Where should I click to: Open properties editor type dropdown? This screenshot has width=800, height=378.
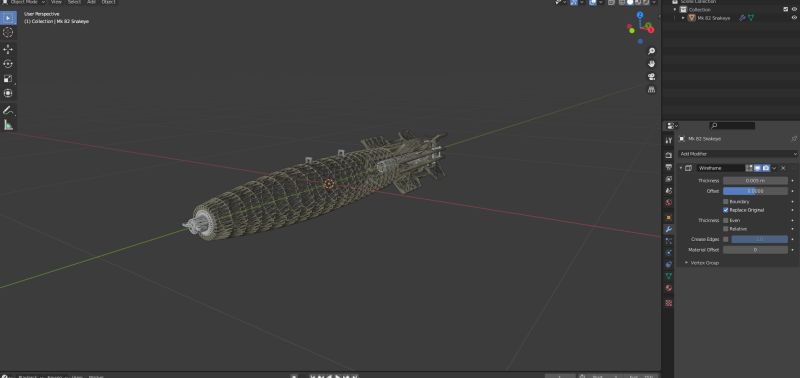[672, 125]
